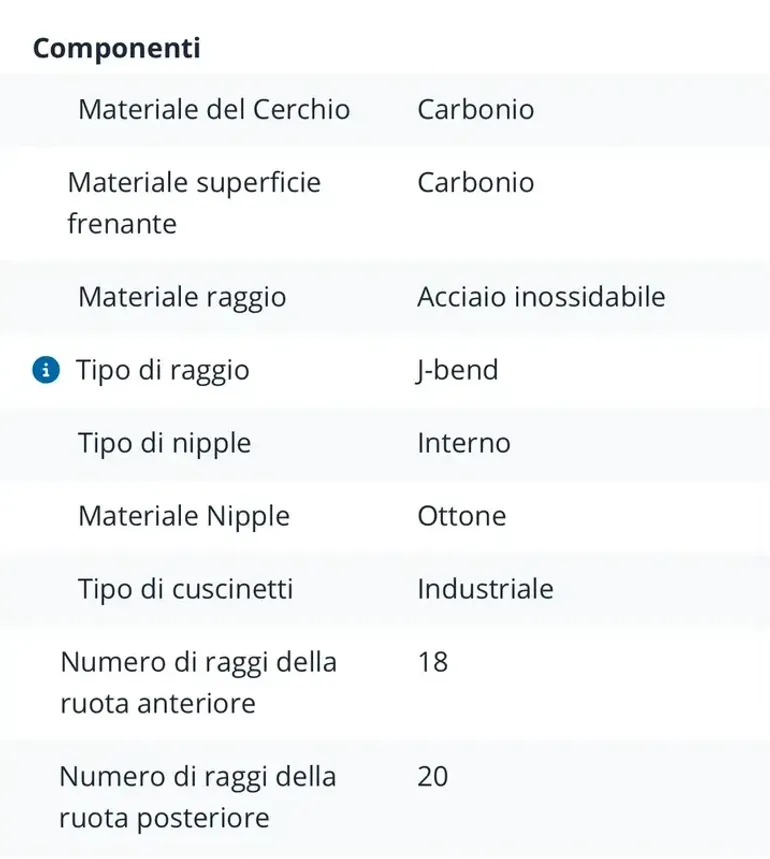Select the value 20 for ruota posteriore
The image size is (770, 859).
pos(433,776)
